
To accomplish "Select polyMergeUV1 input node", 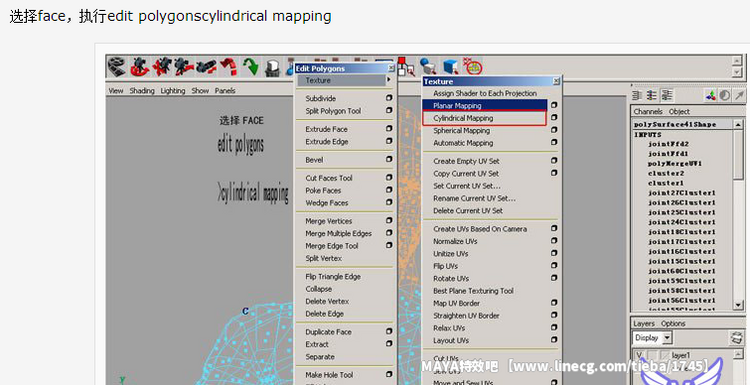I will click(x=674, y=164).
